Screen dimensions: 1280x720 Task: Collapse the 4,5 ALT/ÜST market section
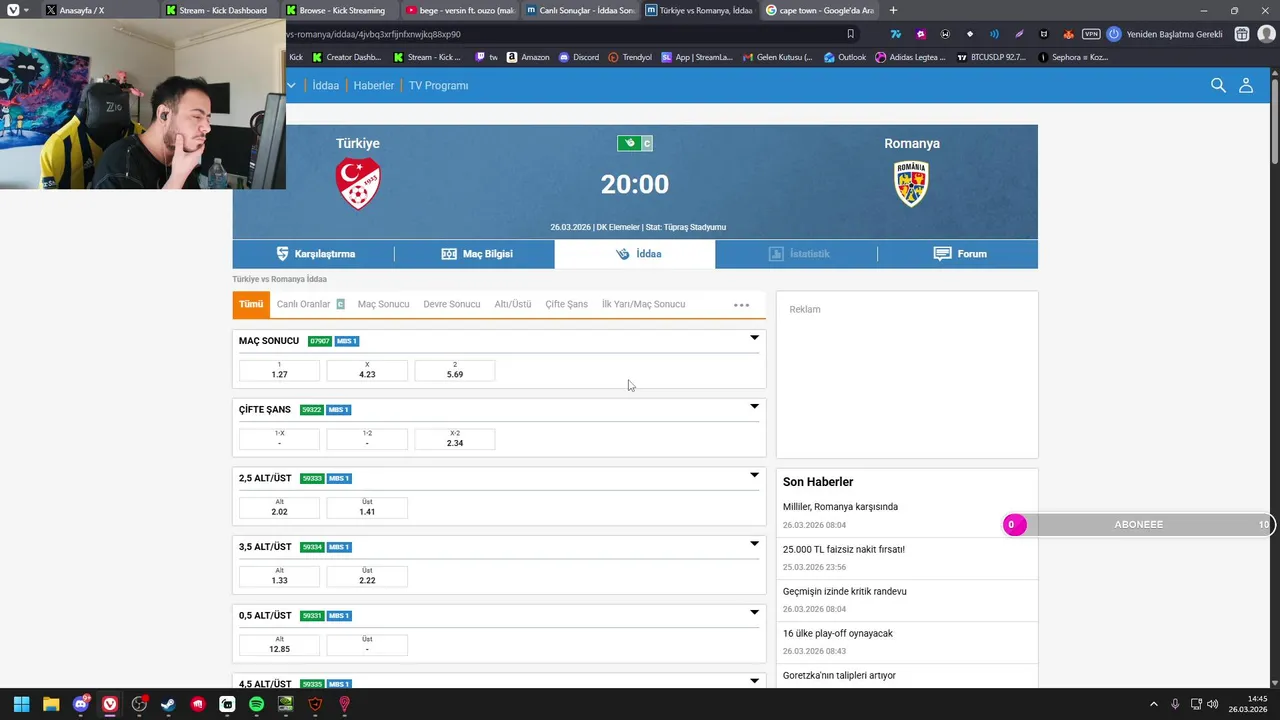[x=754, y=681]
